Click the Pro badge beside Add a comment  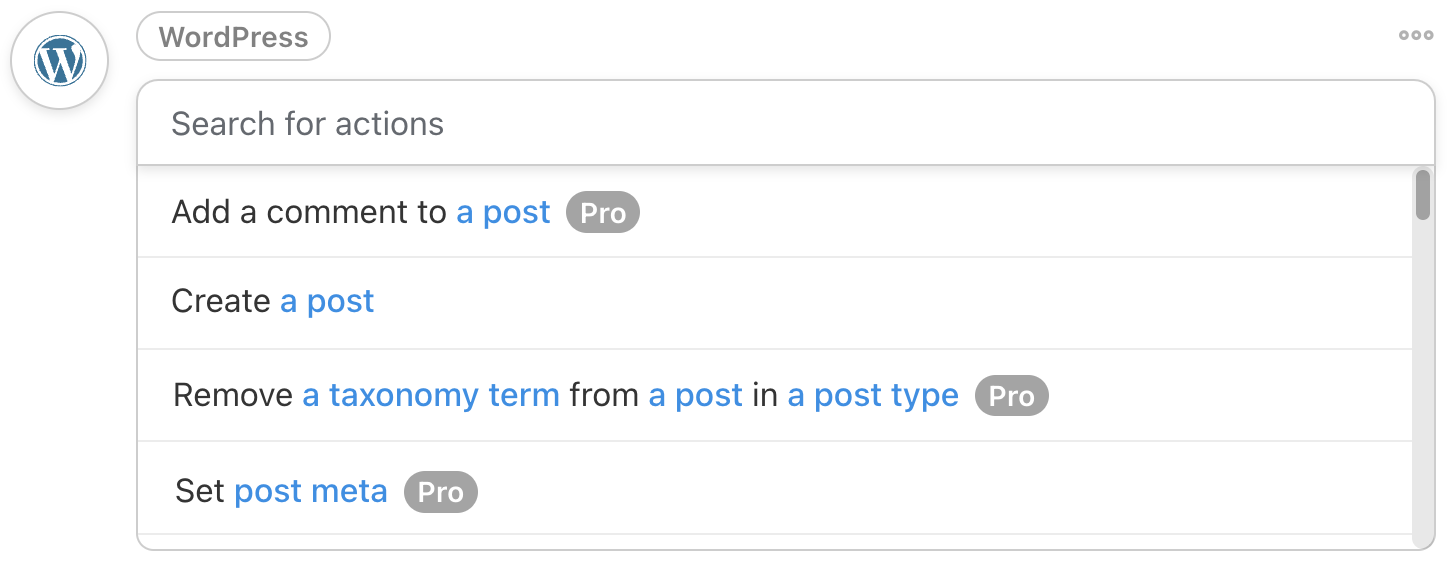[602, 213]
